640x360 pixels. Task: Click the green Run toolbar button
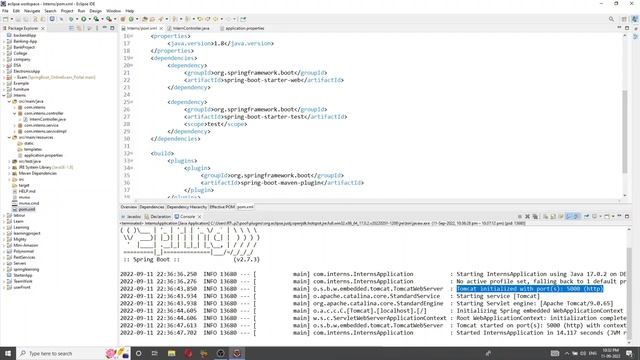pos(84,19)
